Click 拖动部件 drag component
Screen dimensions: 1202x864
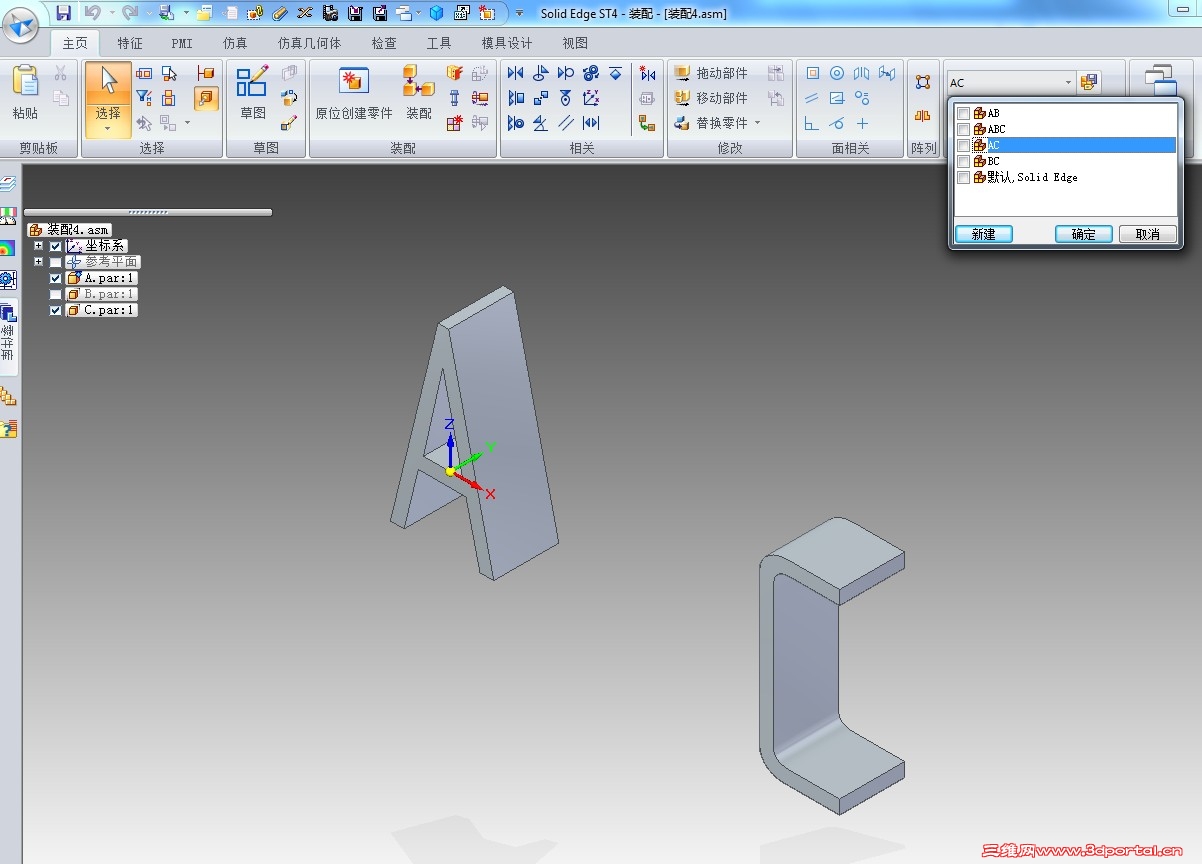tap(711, 73)
